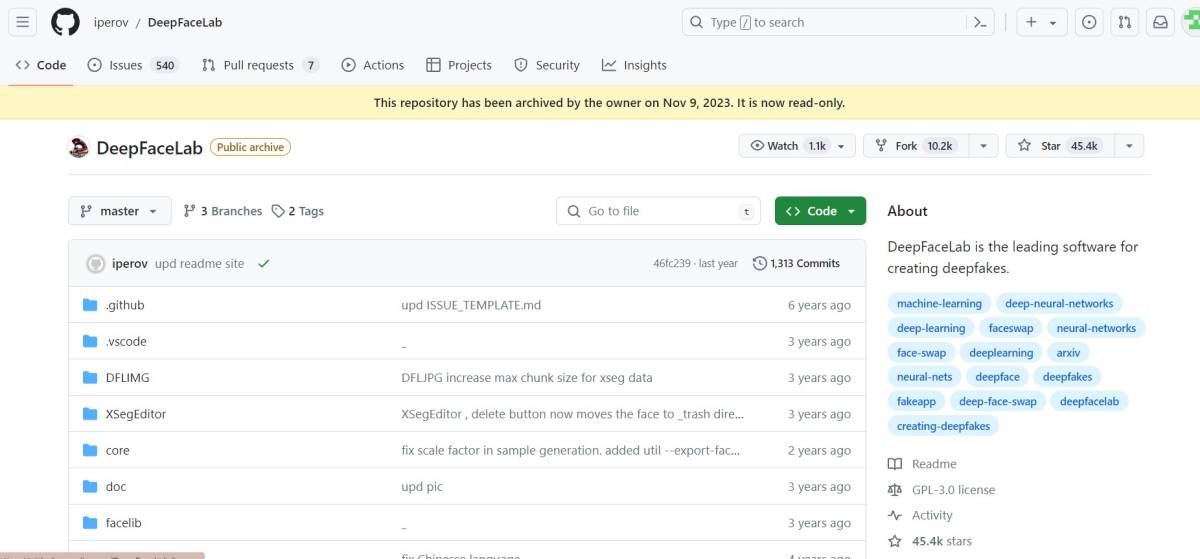The width and height of the screenshot is (1200, 559).
Task: Open the green Code clone dropdown
Action: coord(821,211)
